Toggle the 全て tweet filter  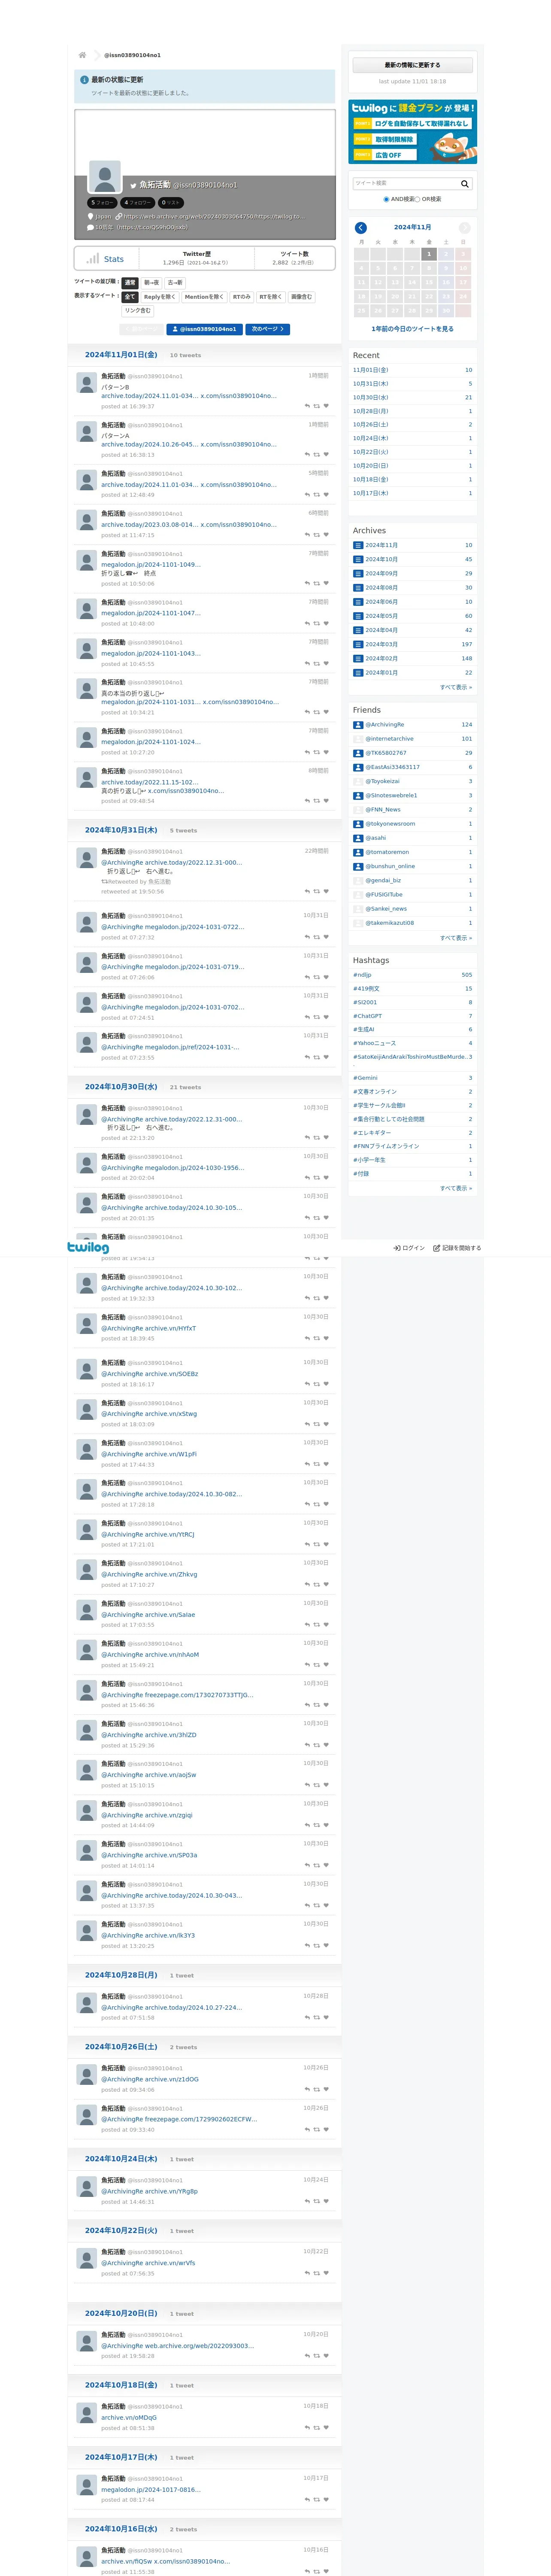130,297
